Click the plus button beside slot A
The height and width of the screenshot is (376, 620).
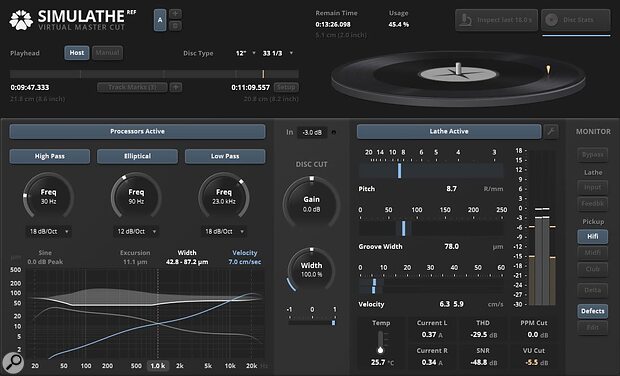point(176,14)
